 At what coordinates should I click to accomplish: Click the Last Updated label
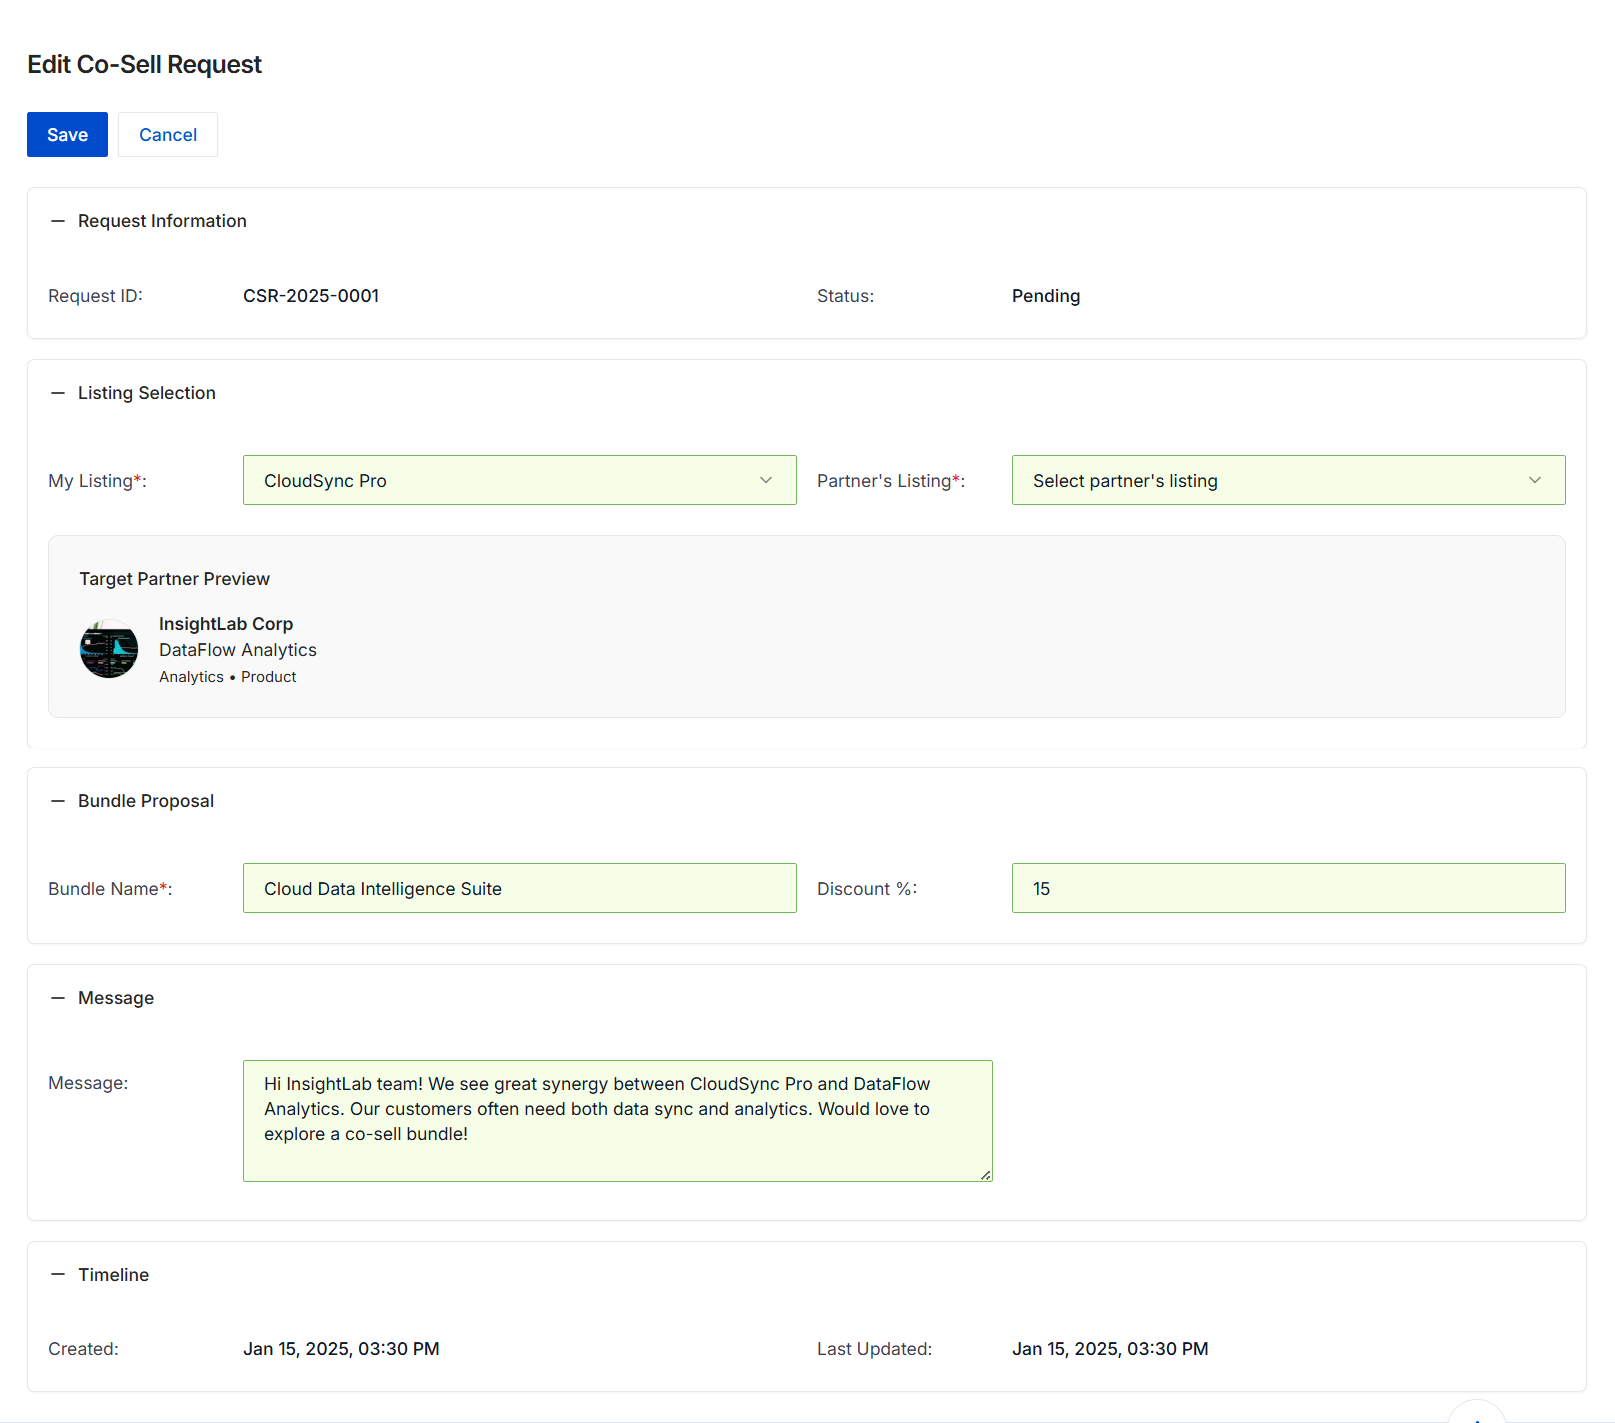tap(874, 1349)
